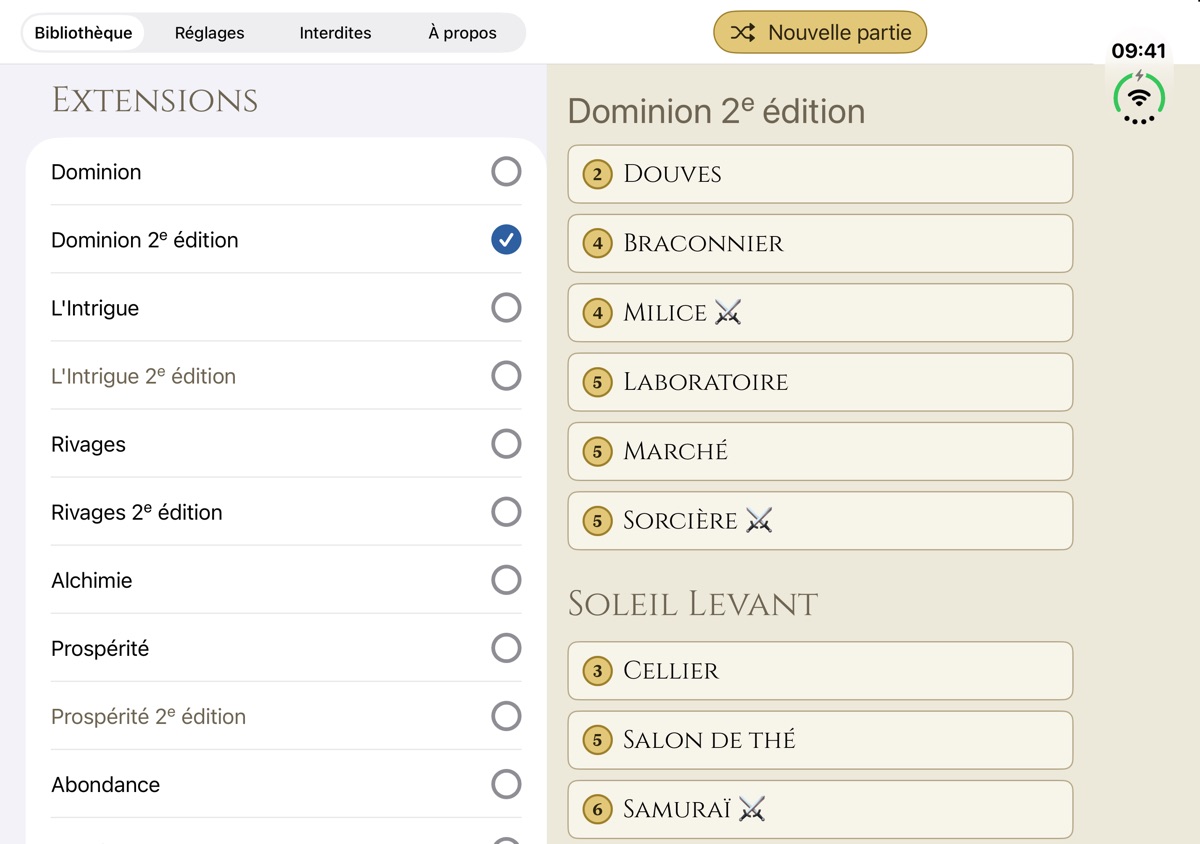Click the Wi-Fi status icon
The image size is (1200, 844).
[1139, 97]
